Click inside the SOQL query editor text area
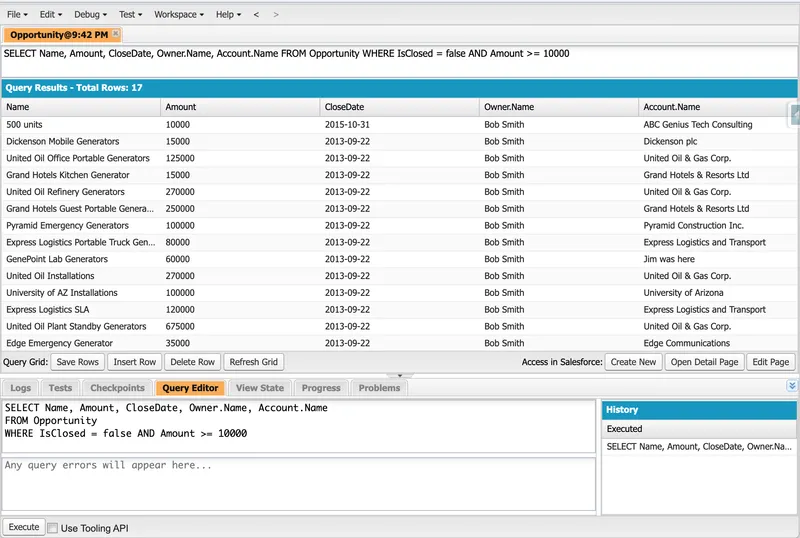This screenshot has width=800, height=538. pyautogui.click(x=298, y=426)
